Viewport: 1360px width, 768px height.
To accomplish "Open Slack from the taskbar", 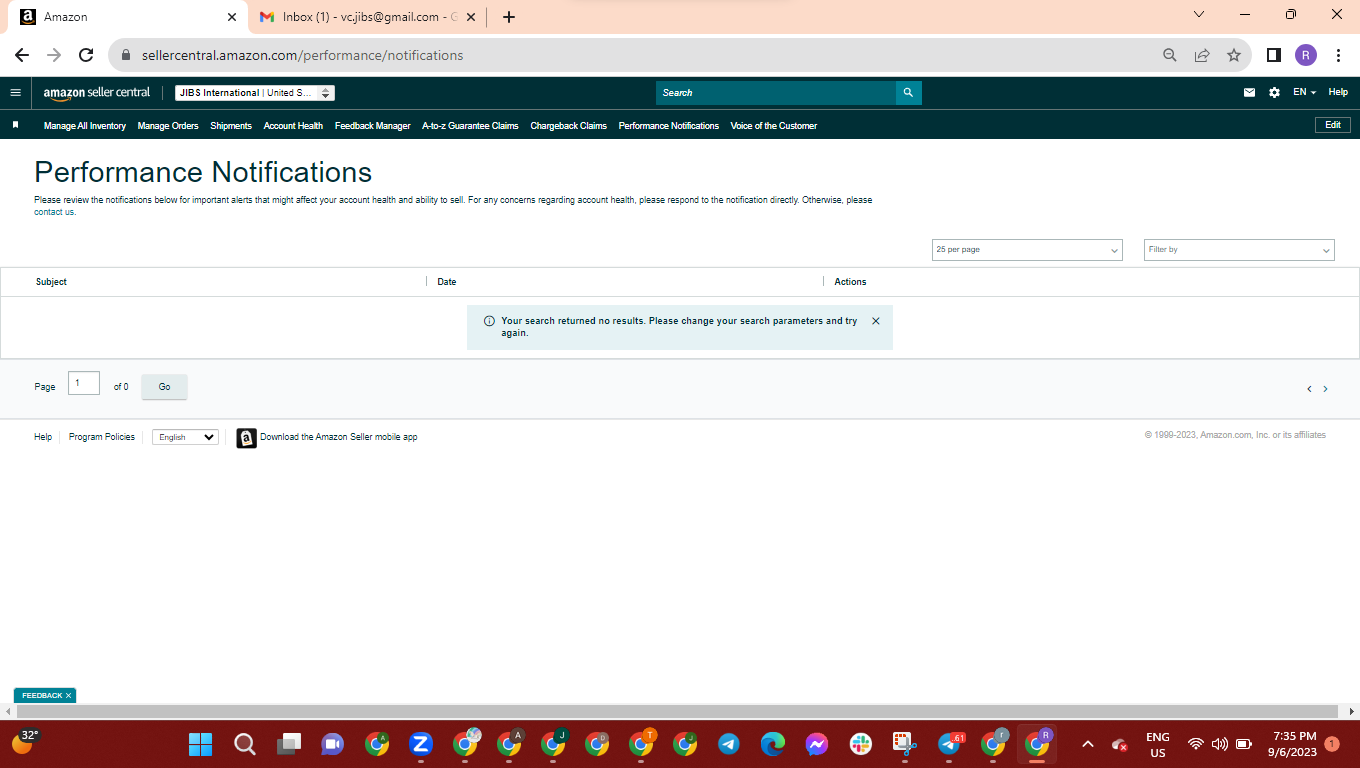I will click(861, 744).
